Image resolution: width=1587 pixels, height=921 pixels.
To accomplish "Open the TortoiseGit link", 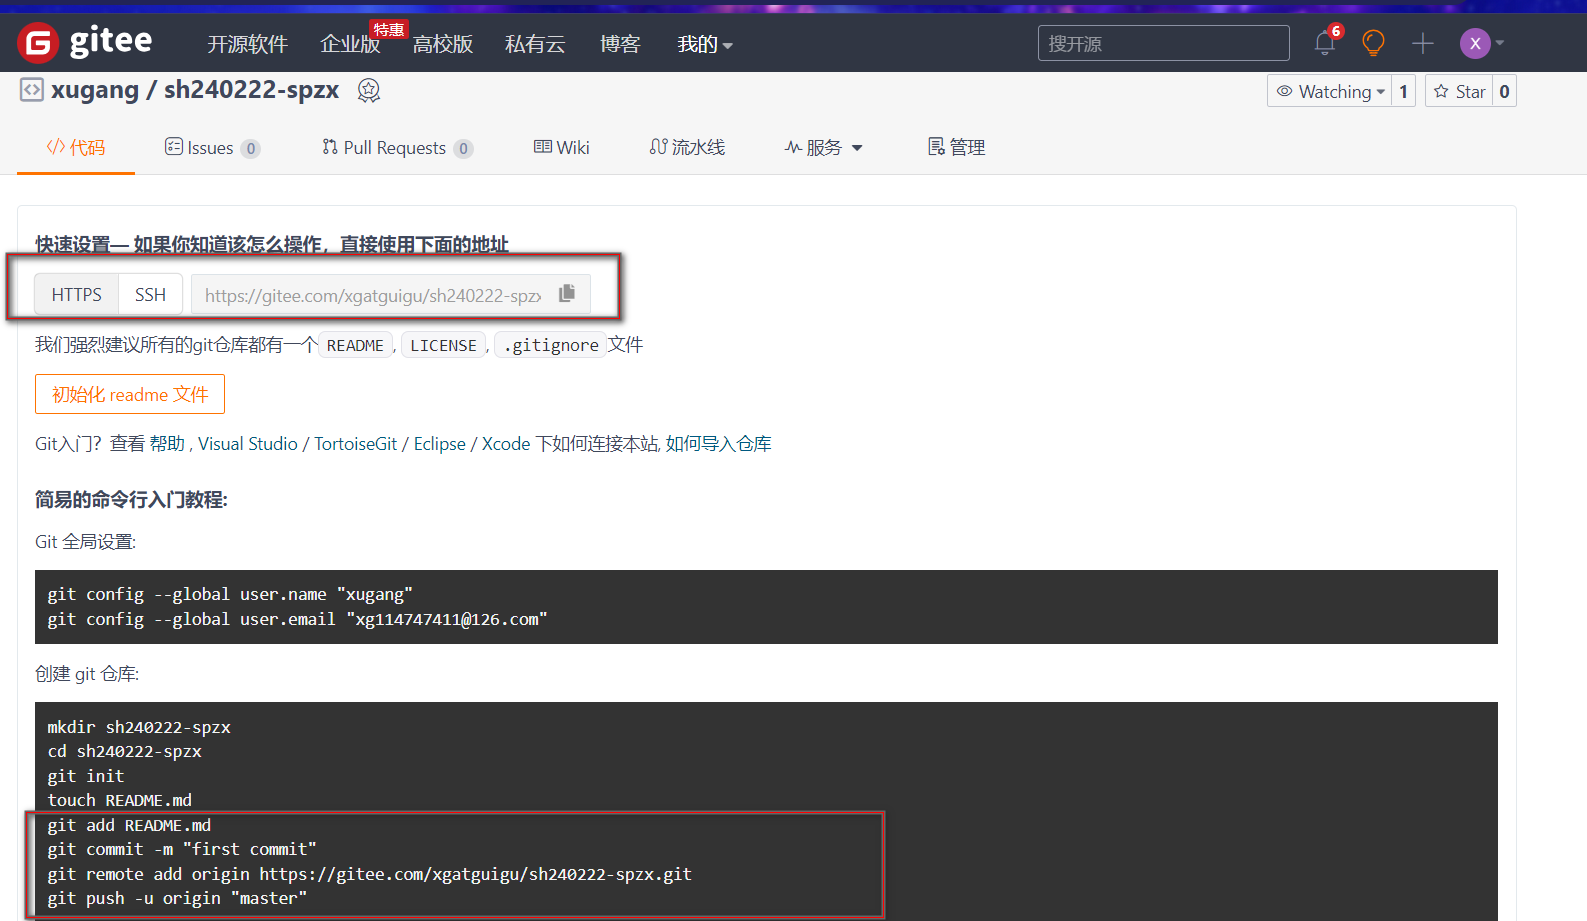I will 356,444.
